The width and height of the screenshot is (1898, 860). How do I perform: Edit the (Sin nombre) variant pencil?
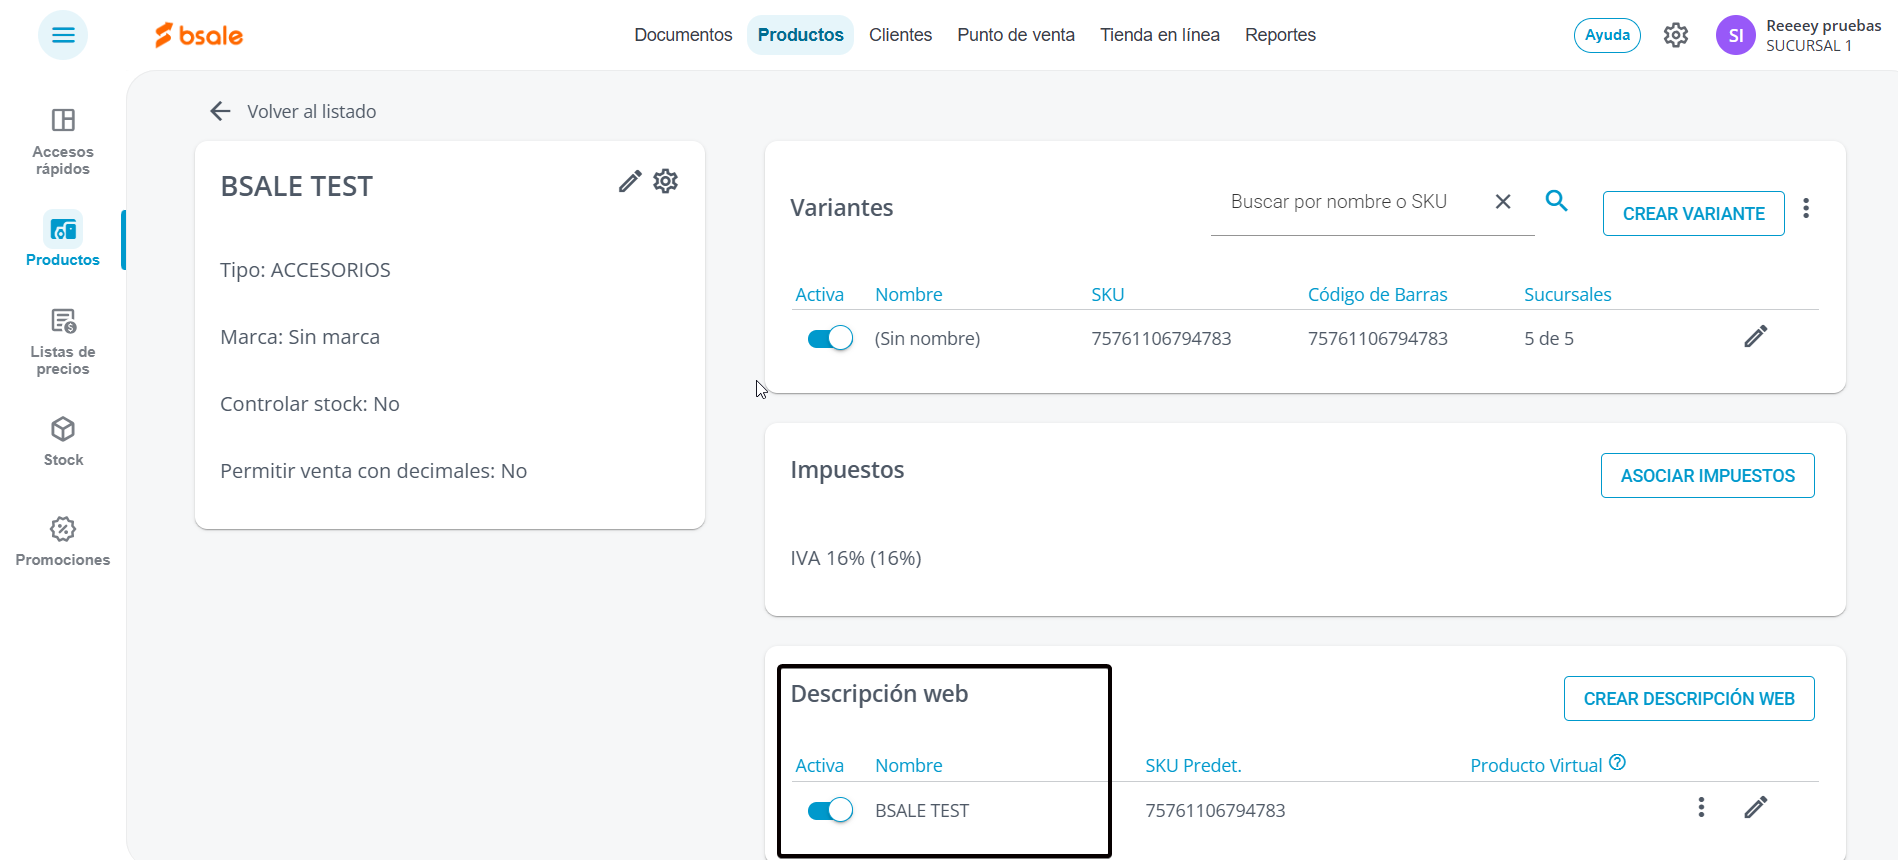[x=1756, y=336]
